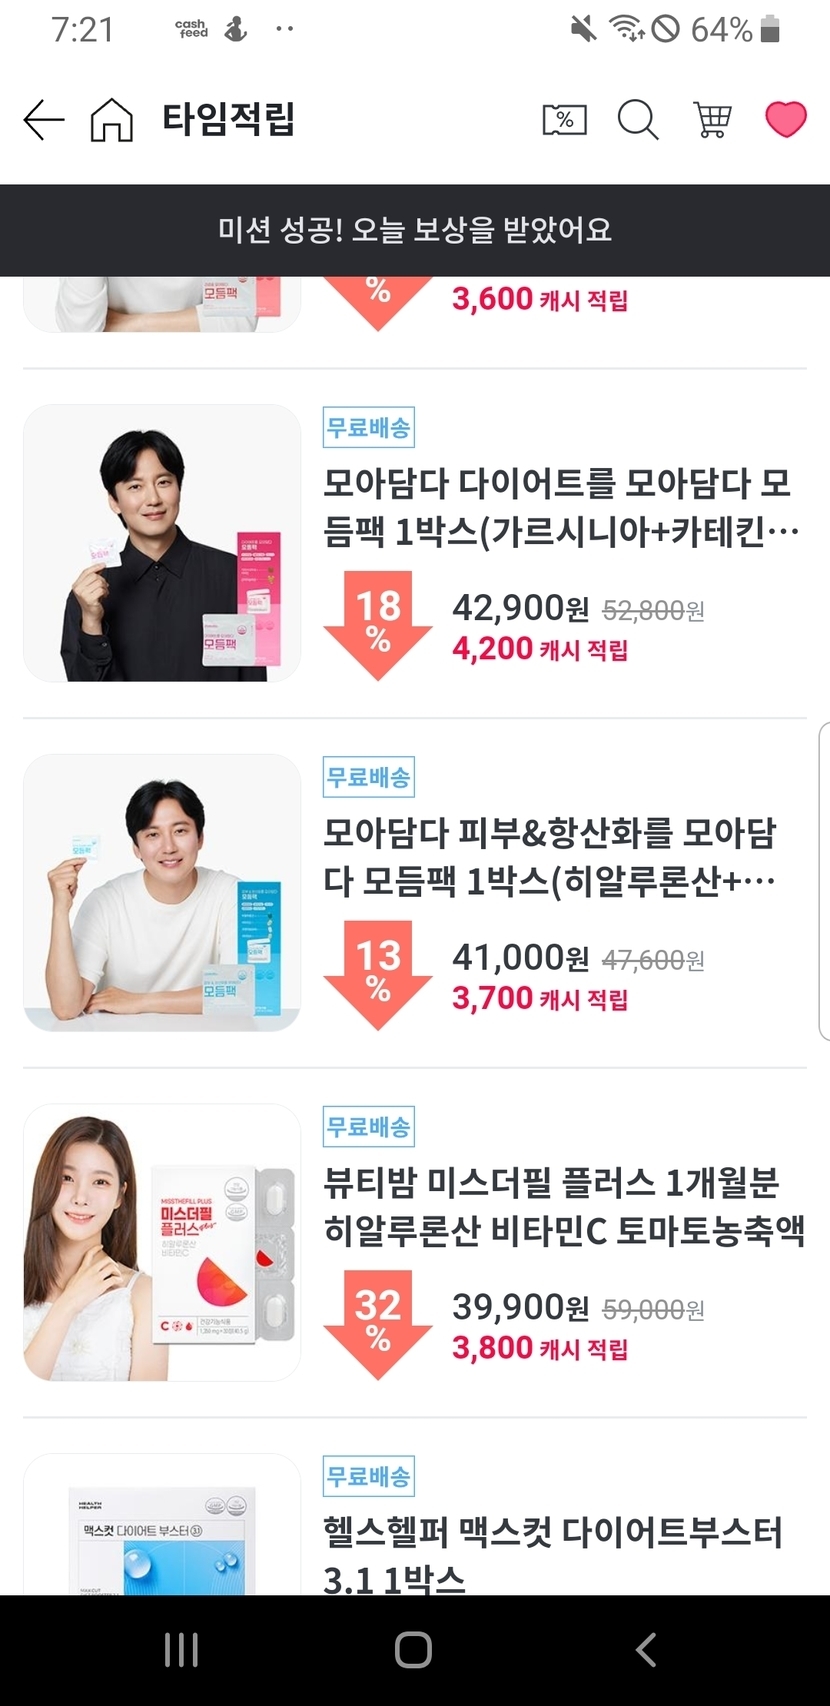The width and height of the screenshot is (830, 1706).
Task: Tap Android back navigation chevron
Action: click(646, 1650)
